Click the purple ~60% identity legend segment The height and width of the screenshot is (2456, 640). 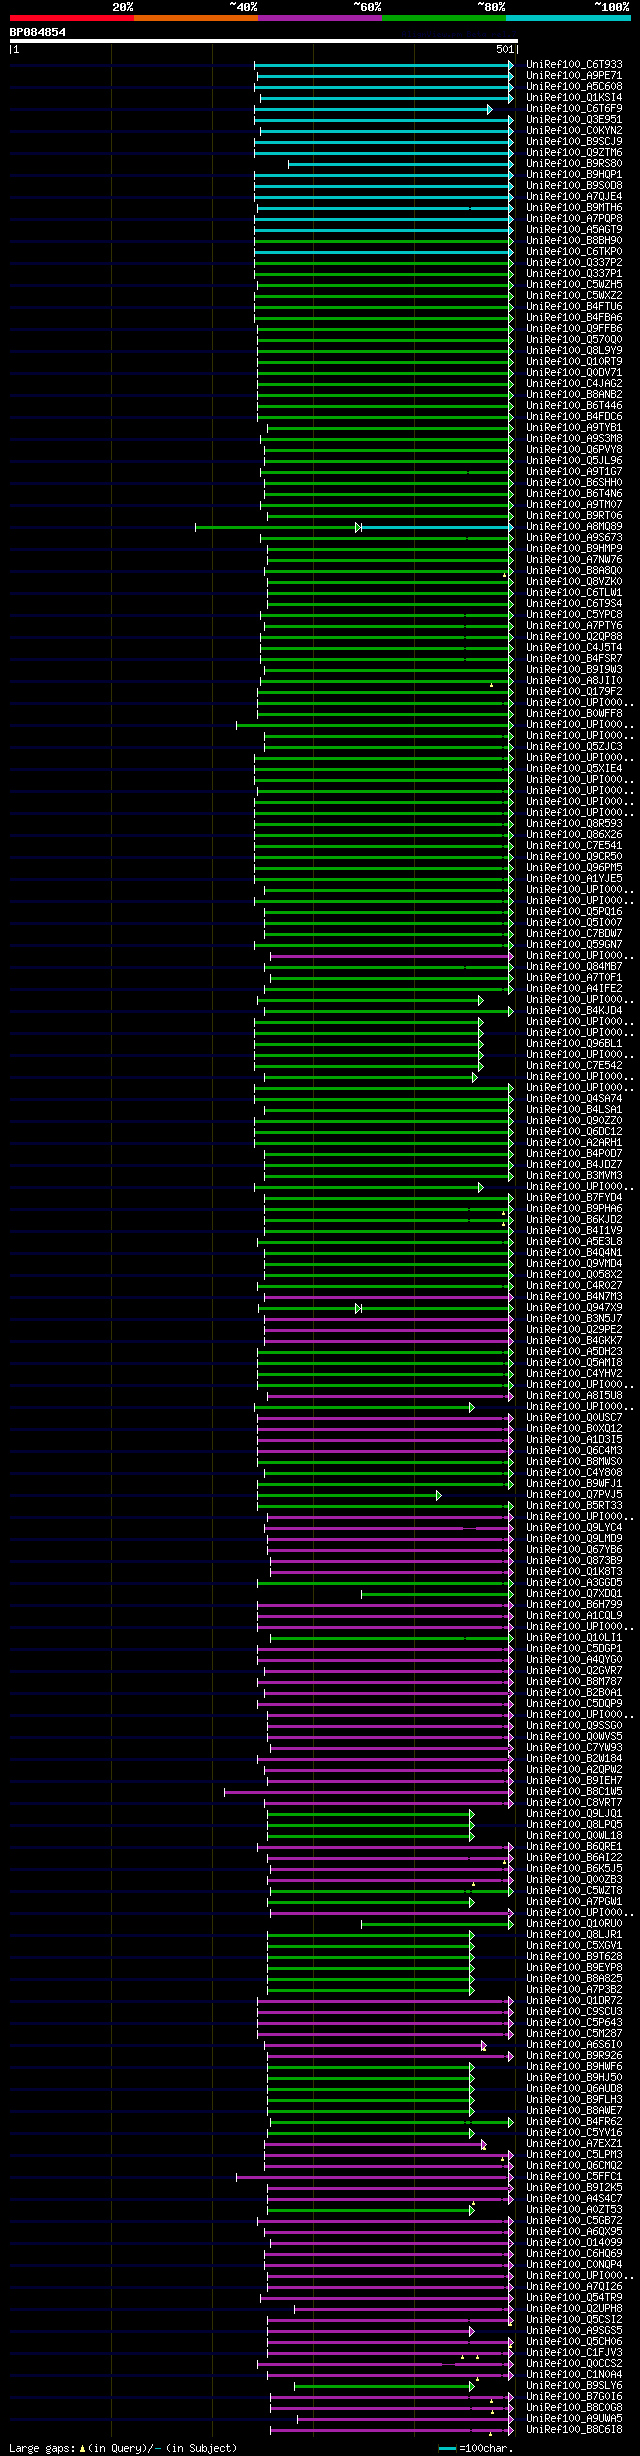[320, 17]
